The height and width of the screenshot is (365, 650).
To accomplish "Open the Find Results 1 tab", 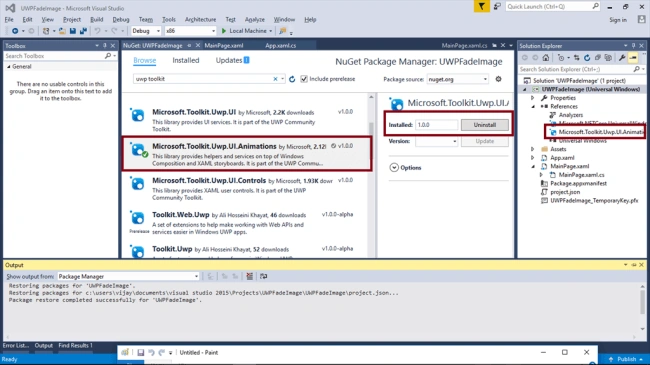I will (75, 346).
